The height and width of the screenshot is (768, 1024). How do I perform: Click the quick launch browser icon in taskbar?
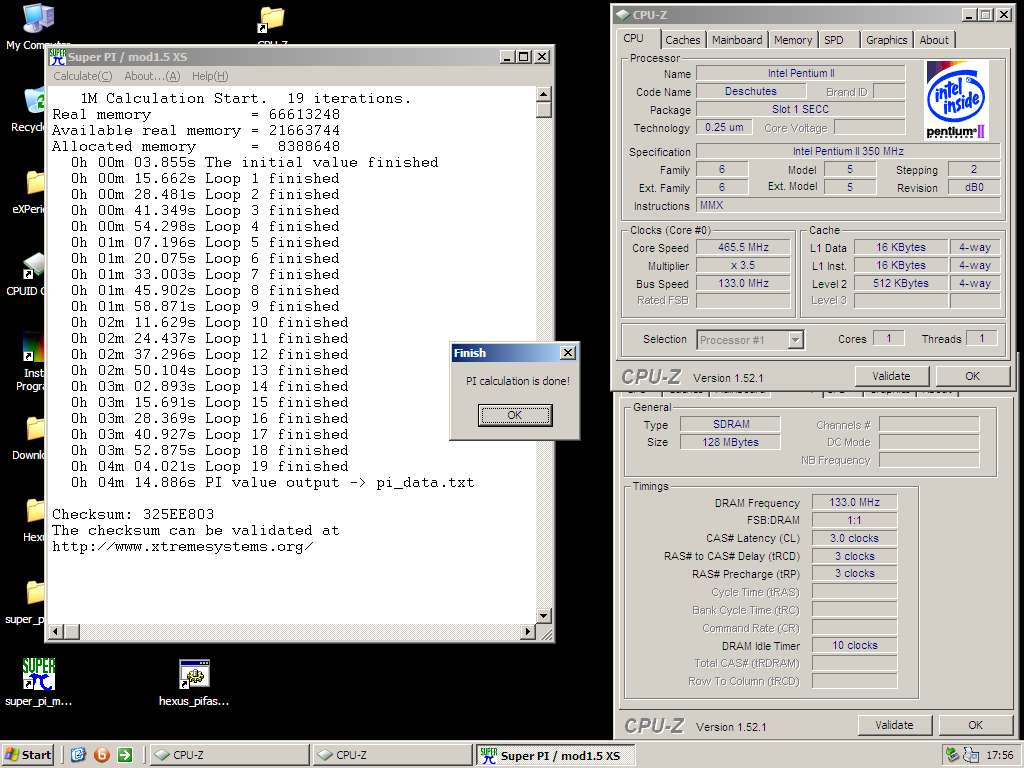pos(78,756)
